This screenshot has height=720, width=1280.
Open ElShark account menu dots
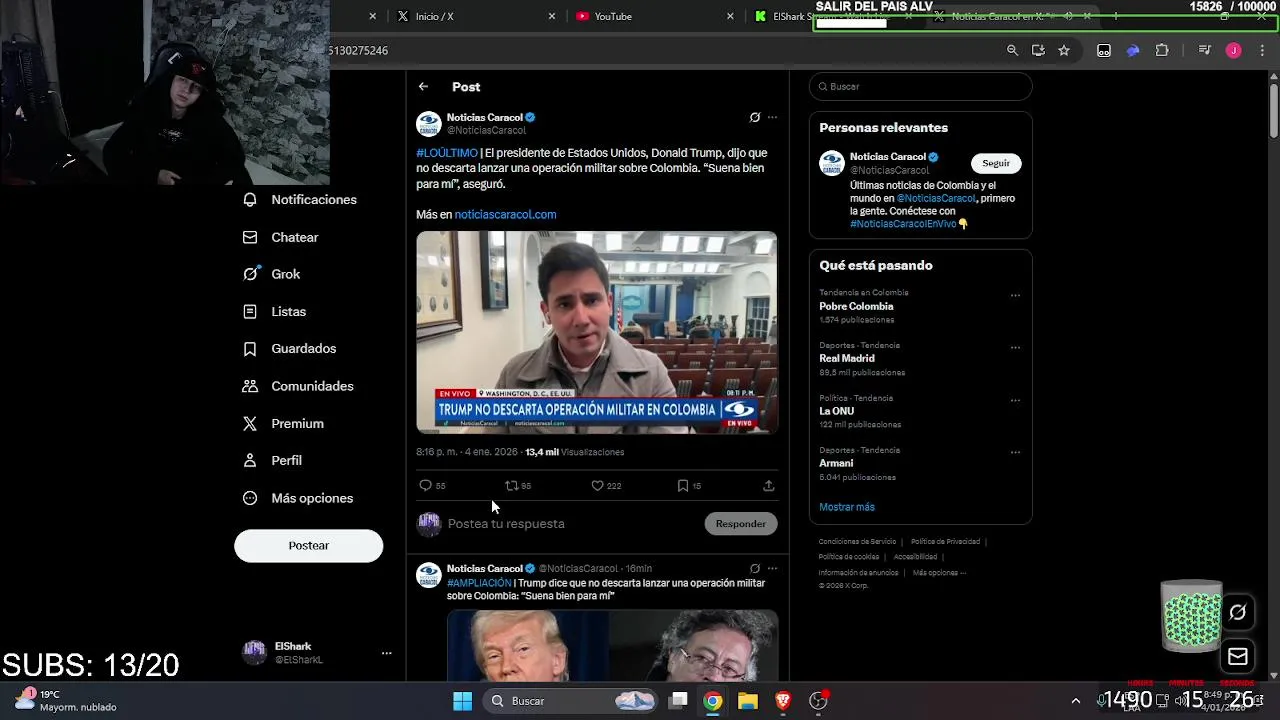coord(386,653)
